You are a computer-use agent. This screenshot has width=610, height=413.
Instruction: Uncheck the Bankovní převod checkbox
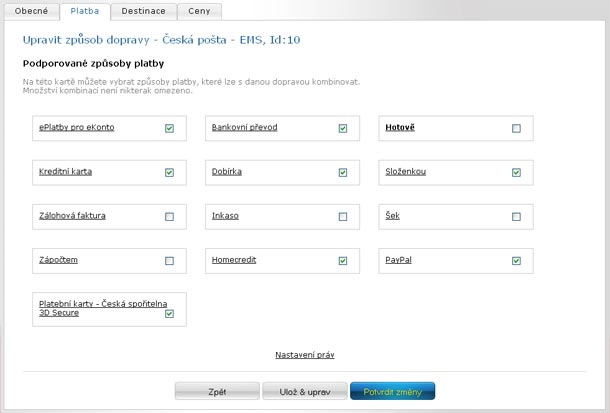[343, 128]
